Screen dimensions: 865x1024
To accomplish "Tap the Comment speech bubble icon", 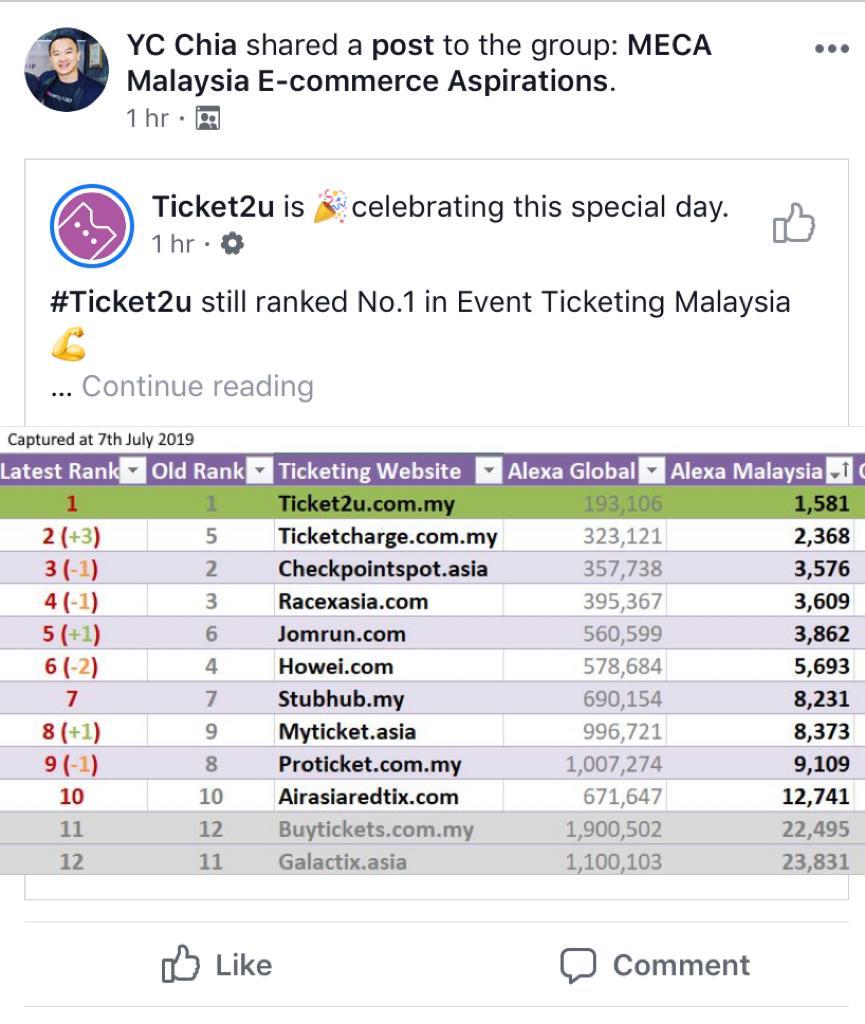I will pyautogui.click(x=578, y=965).
